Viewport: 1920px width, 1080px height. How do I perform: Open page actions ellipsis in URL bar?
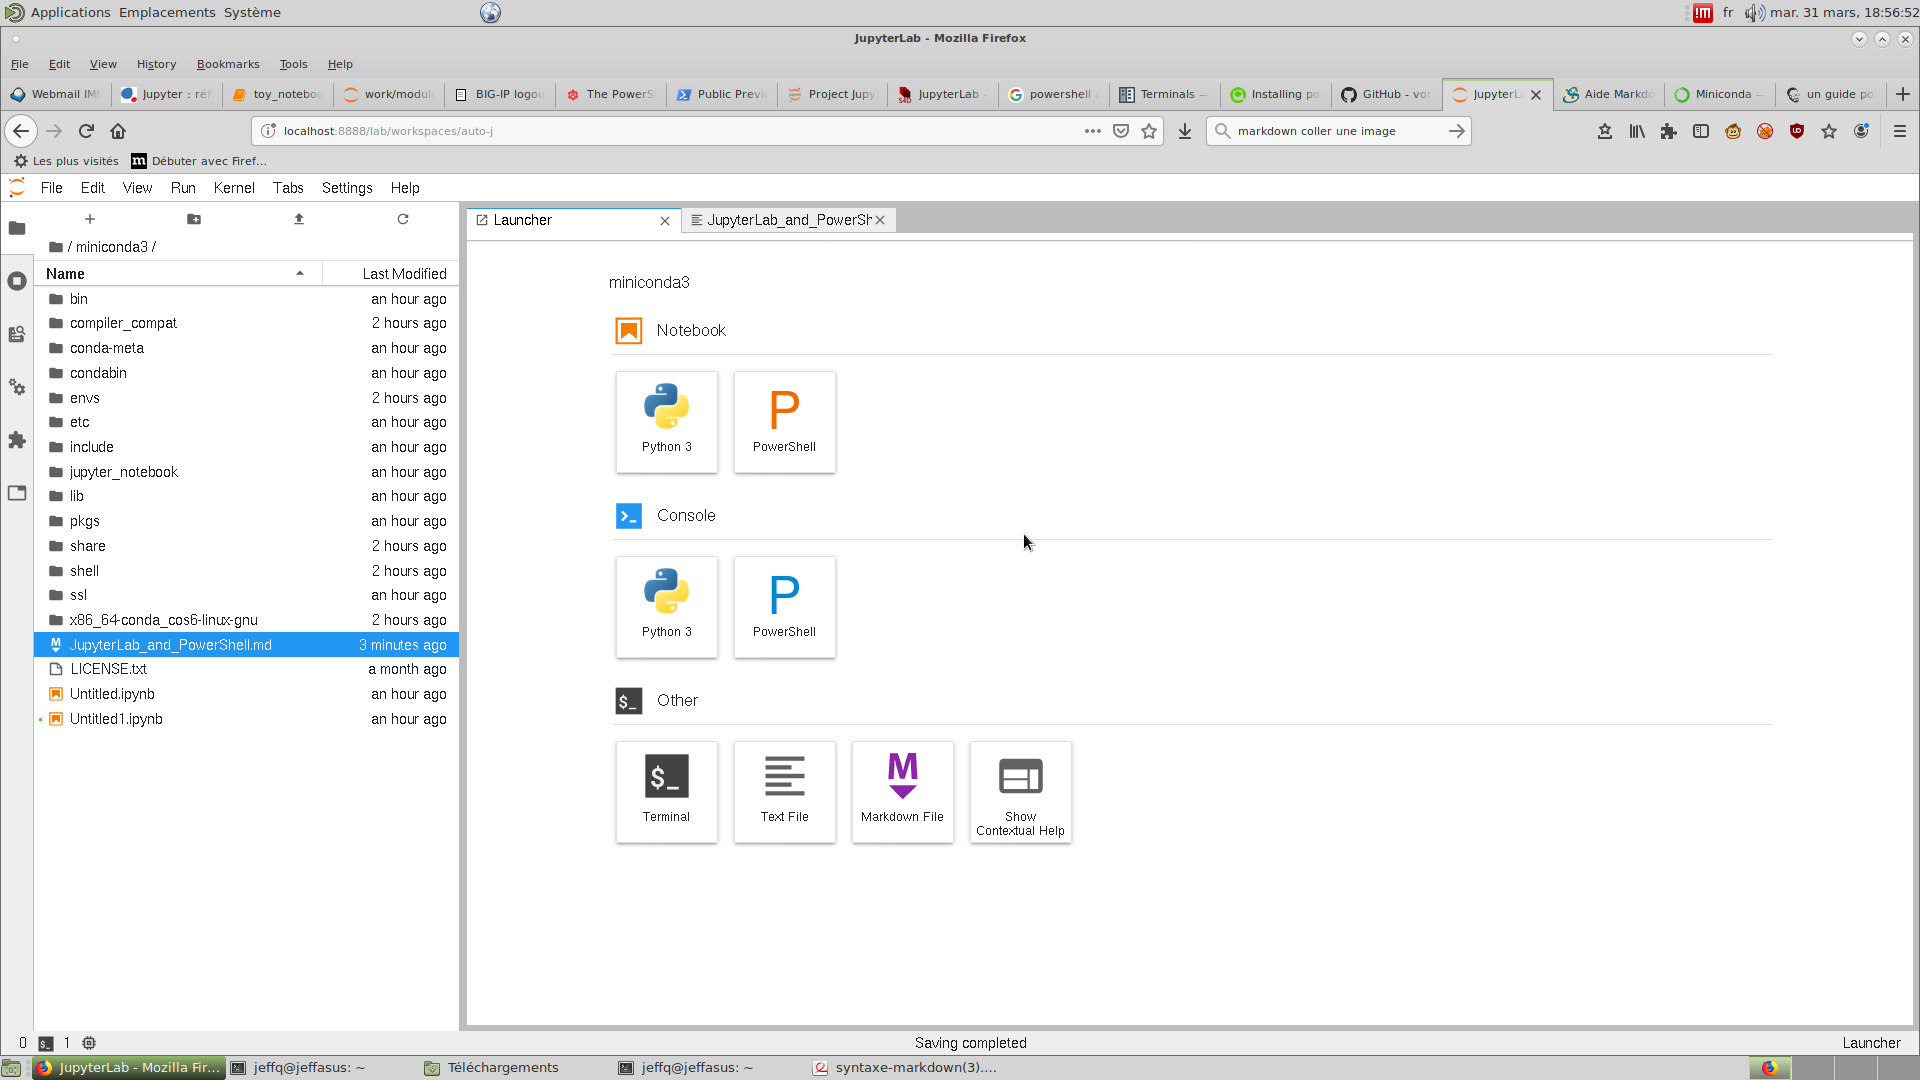1092,131
